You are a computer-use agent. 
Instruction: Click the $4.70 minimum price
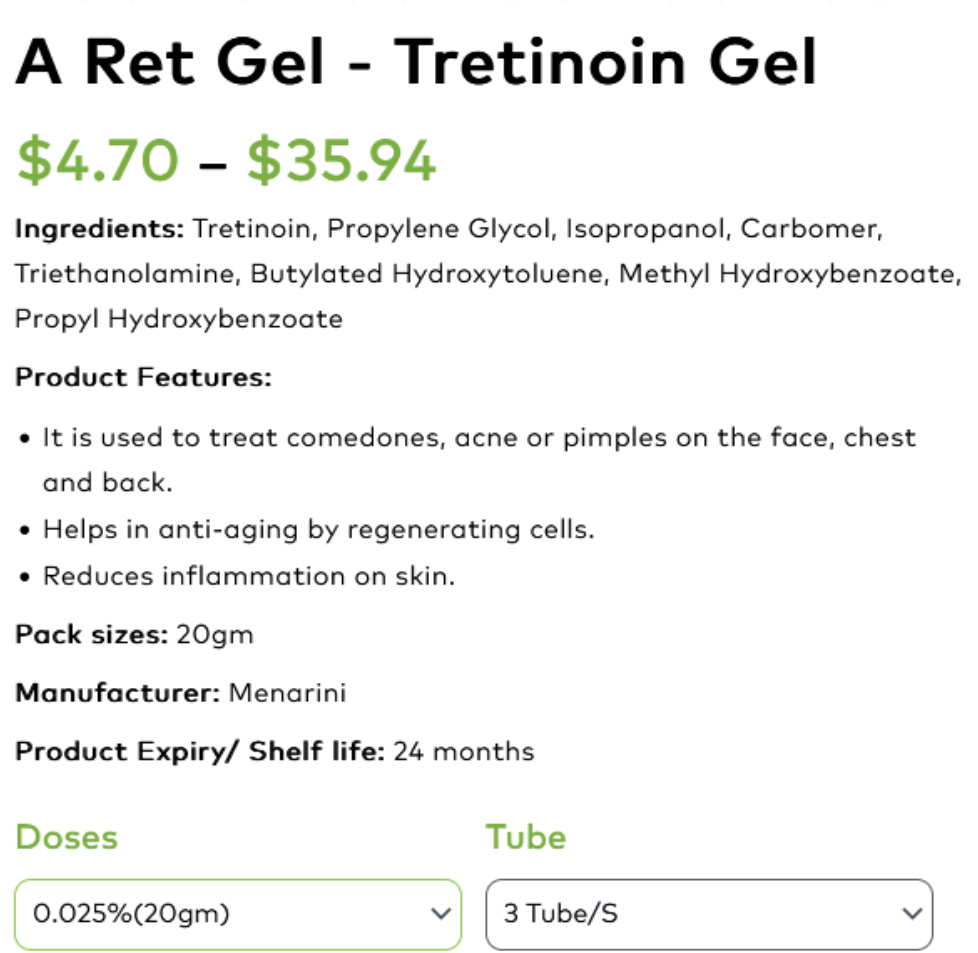(98, 160)
